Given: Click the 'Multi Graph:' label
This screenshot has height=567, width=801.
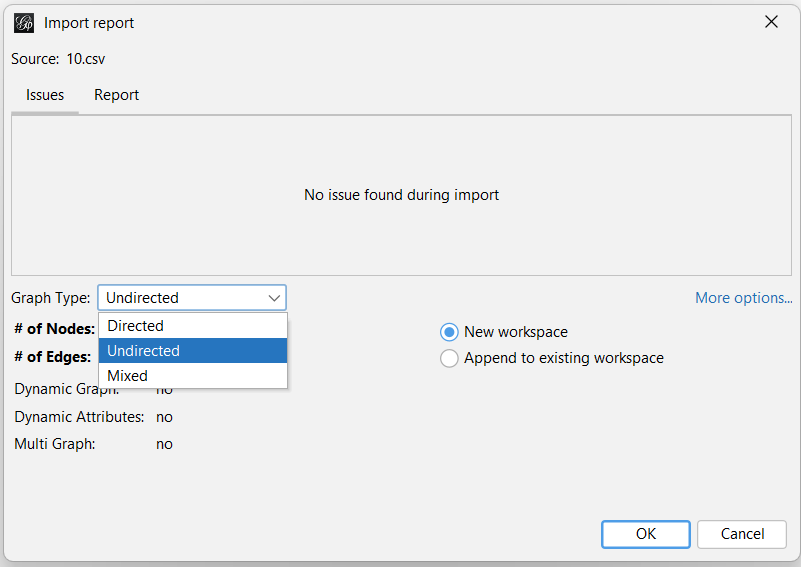Looking at the screenshot, I should [55, 444].
